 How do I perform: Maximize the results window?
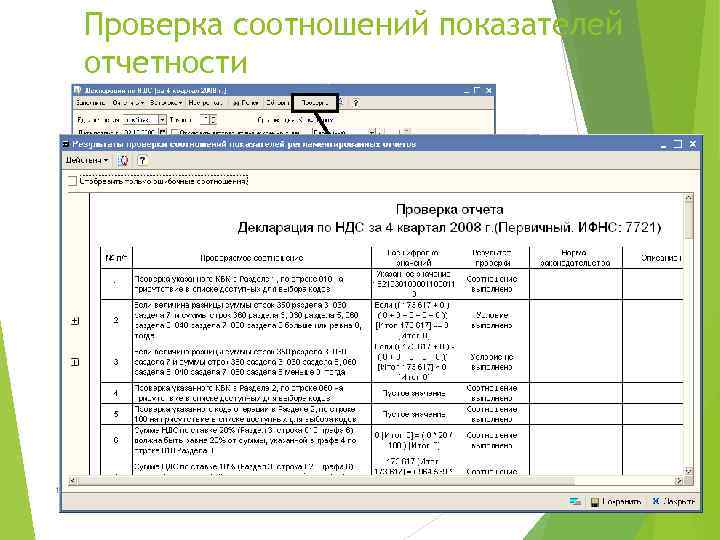[677, 144]
